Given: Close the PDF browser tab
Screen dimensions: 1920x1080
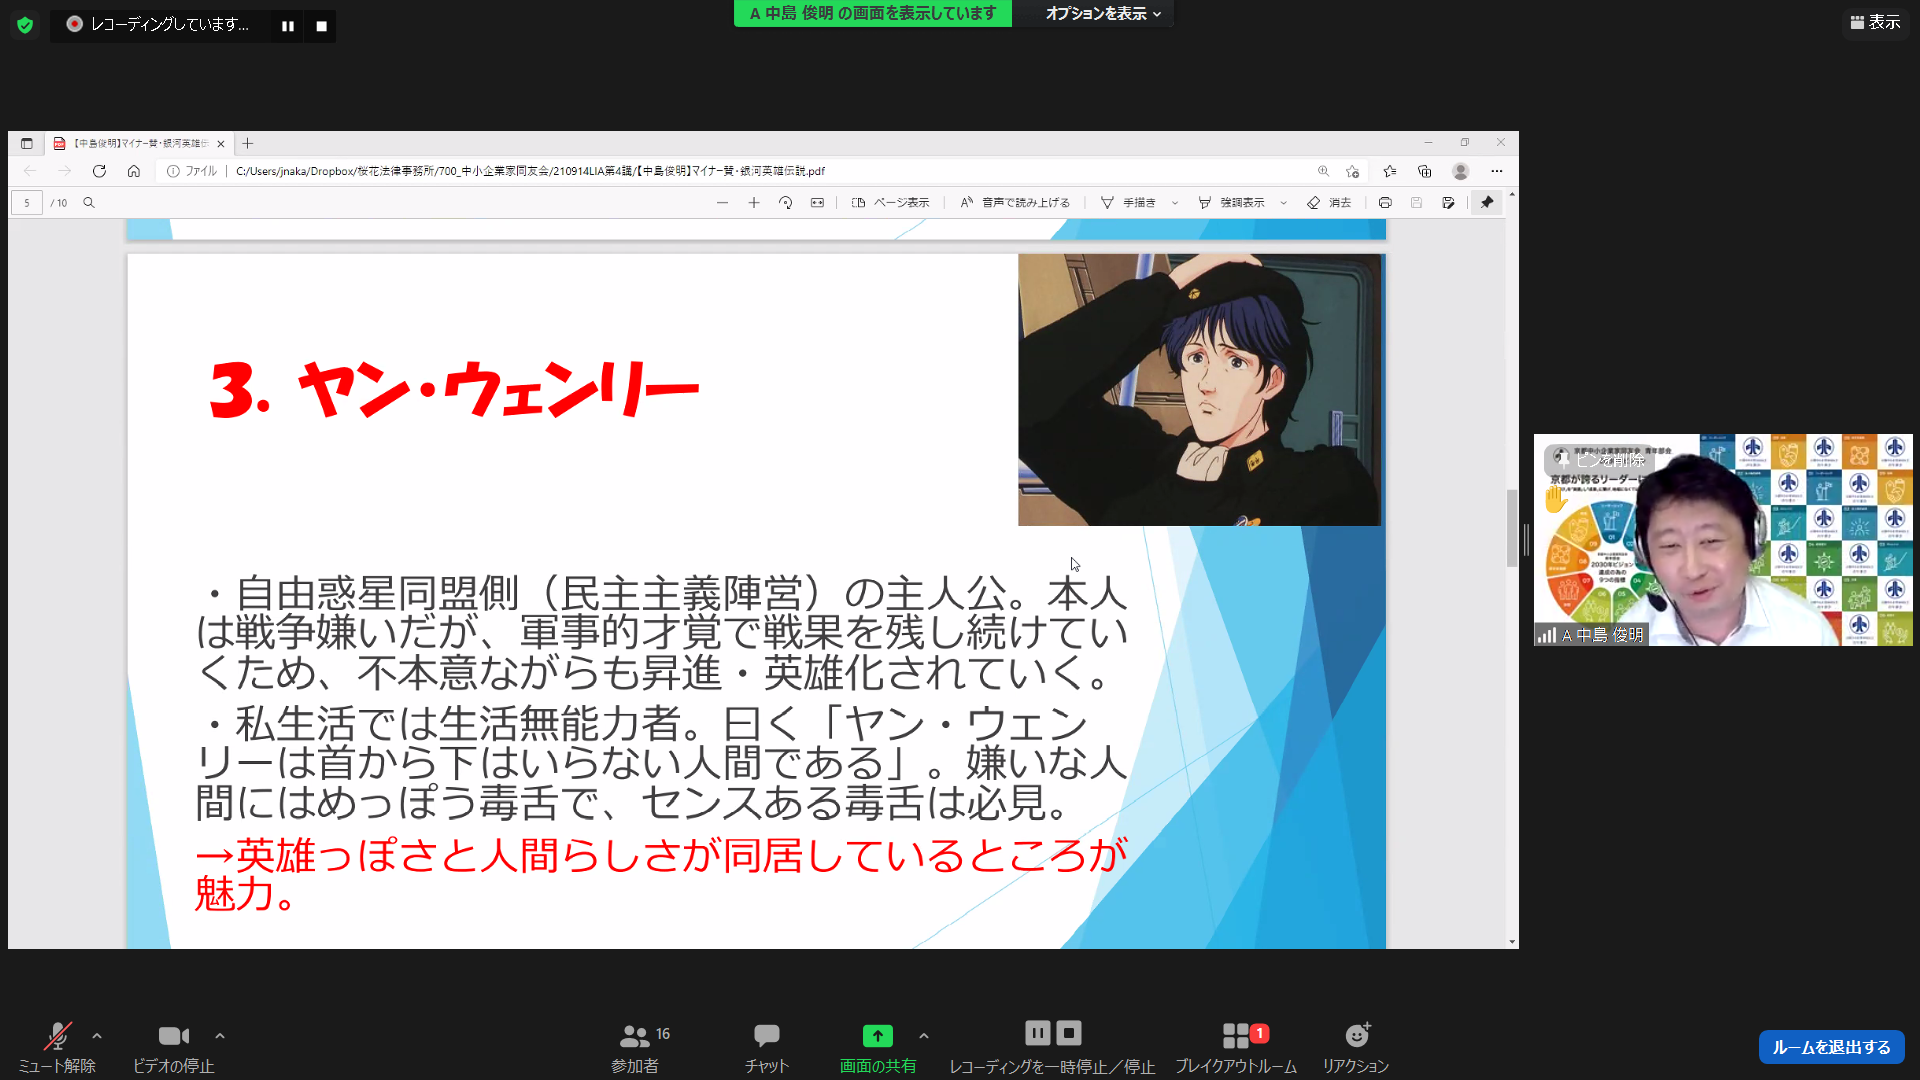Looking at the screenshot, I should point(221,144).
